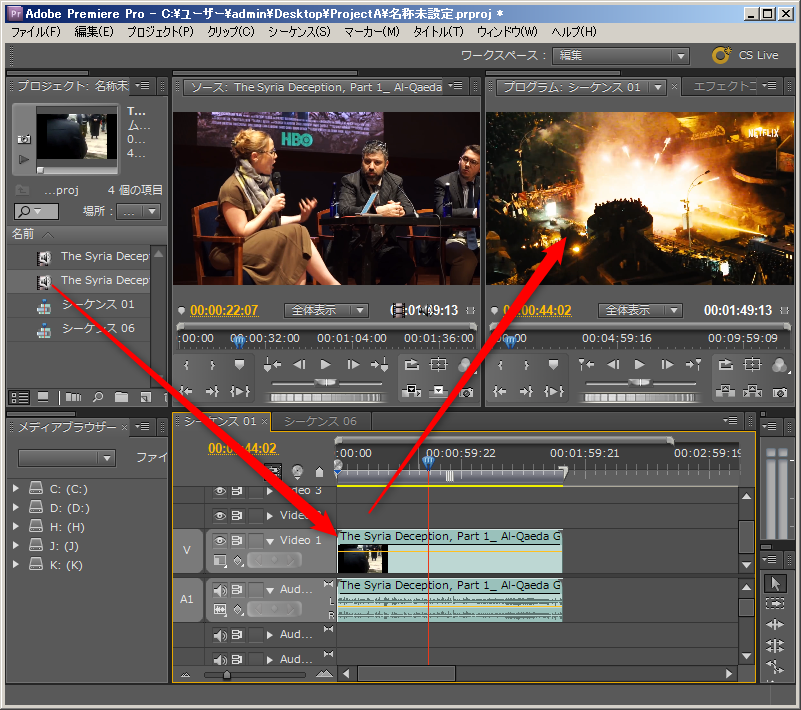Select the Track Select tool

(x=775, y=603)
